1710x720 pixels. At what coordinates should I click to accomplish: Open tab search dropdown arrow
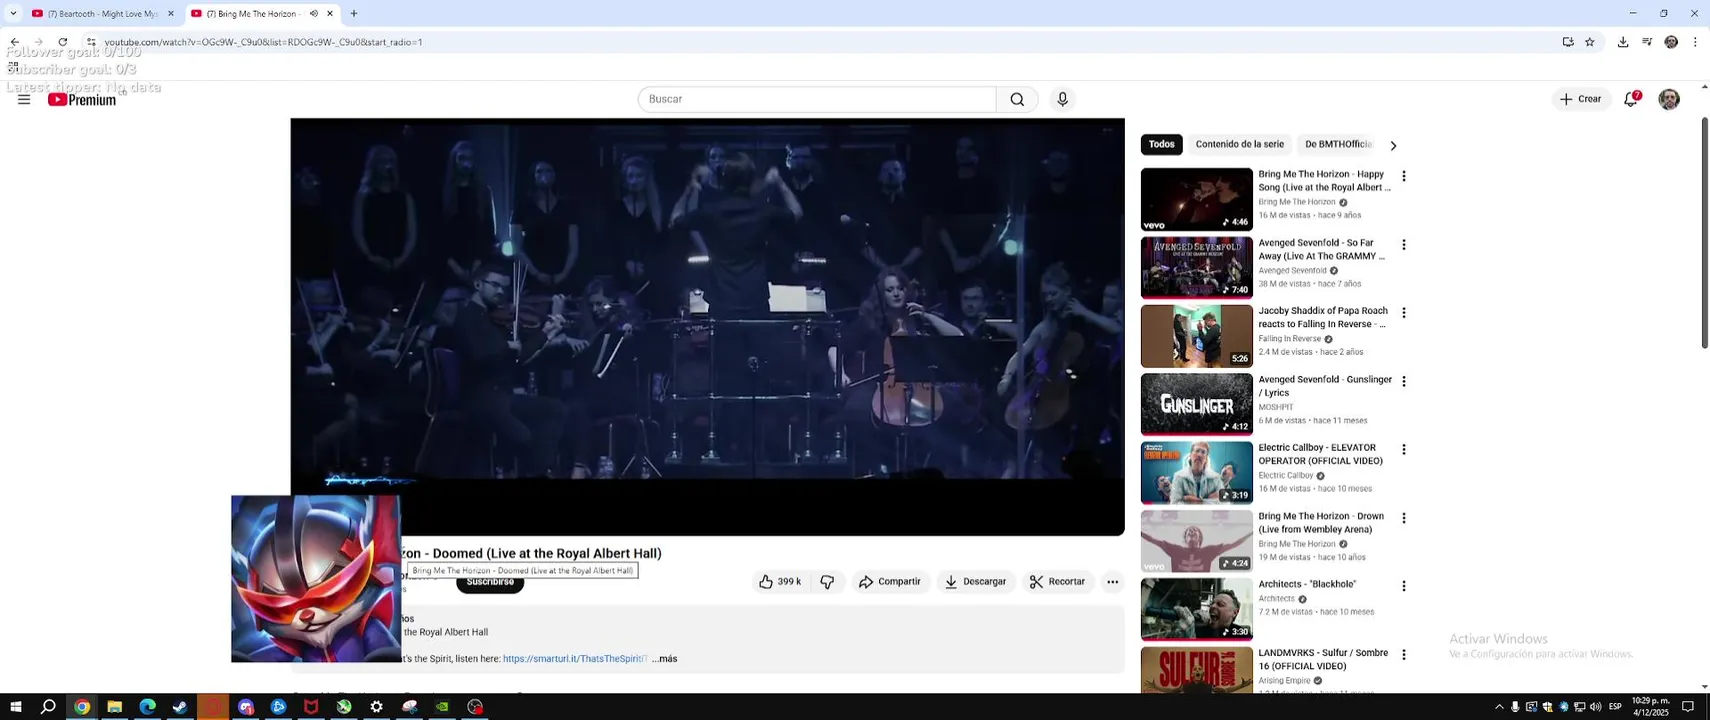(x=13, y=13)
